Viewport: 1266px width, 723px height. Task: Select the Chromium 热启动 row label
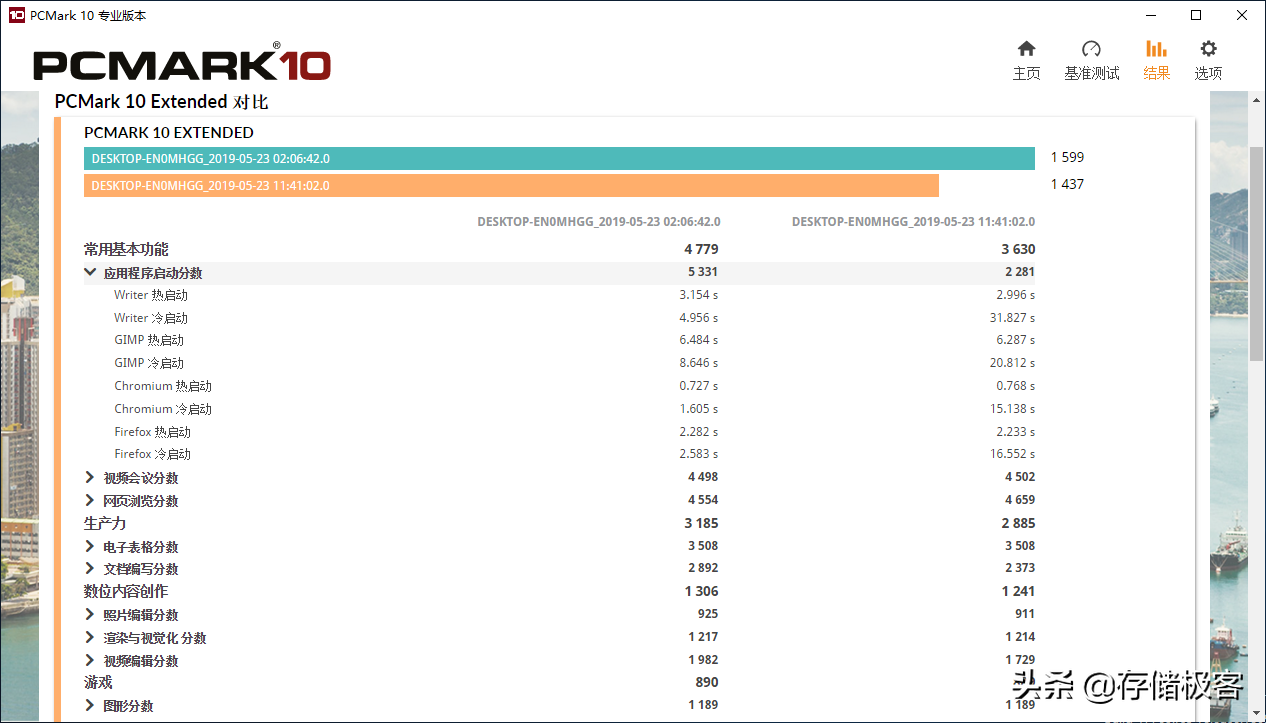163,386
